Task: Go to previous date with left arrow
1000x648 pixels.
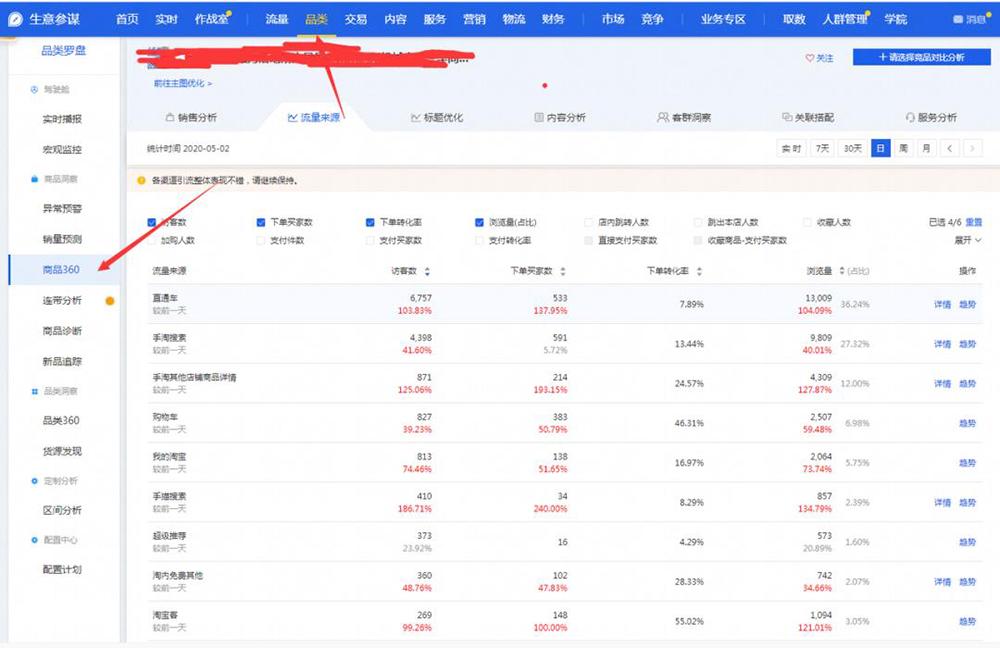Action: pos(950,148)
